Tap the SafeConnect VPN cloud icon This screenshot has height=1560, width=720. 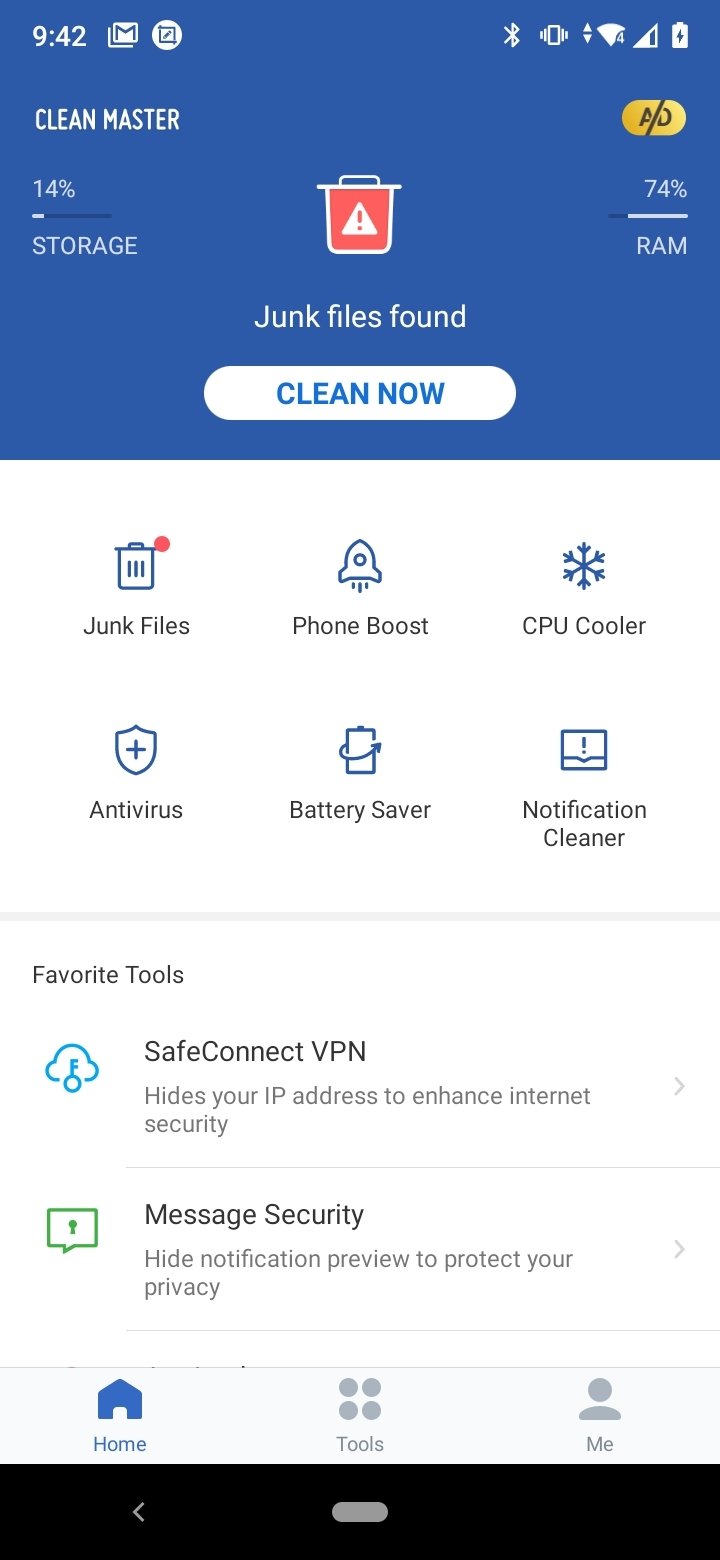(73, 1068)
